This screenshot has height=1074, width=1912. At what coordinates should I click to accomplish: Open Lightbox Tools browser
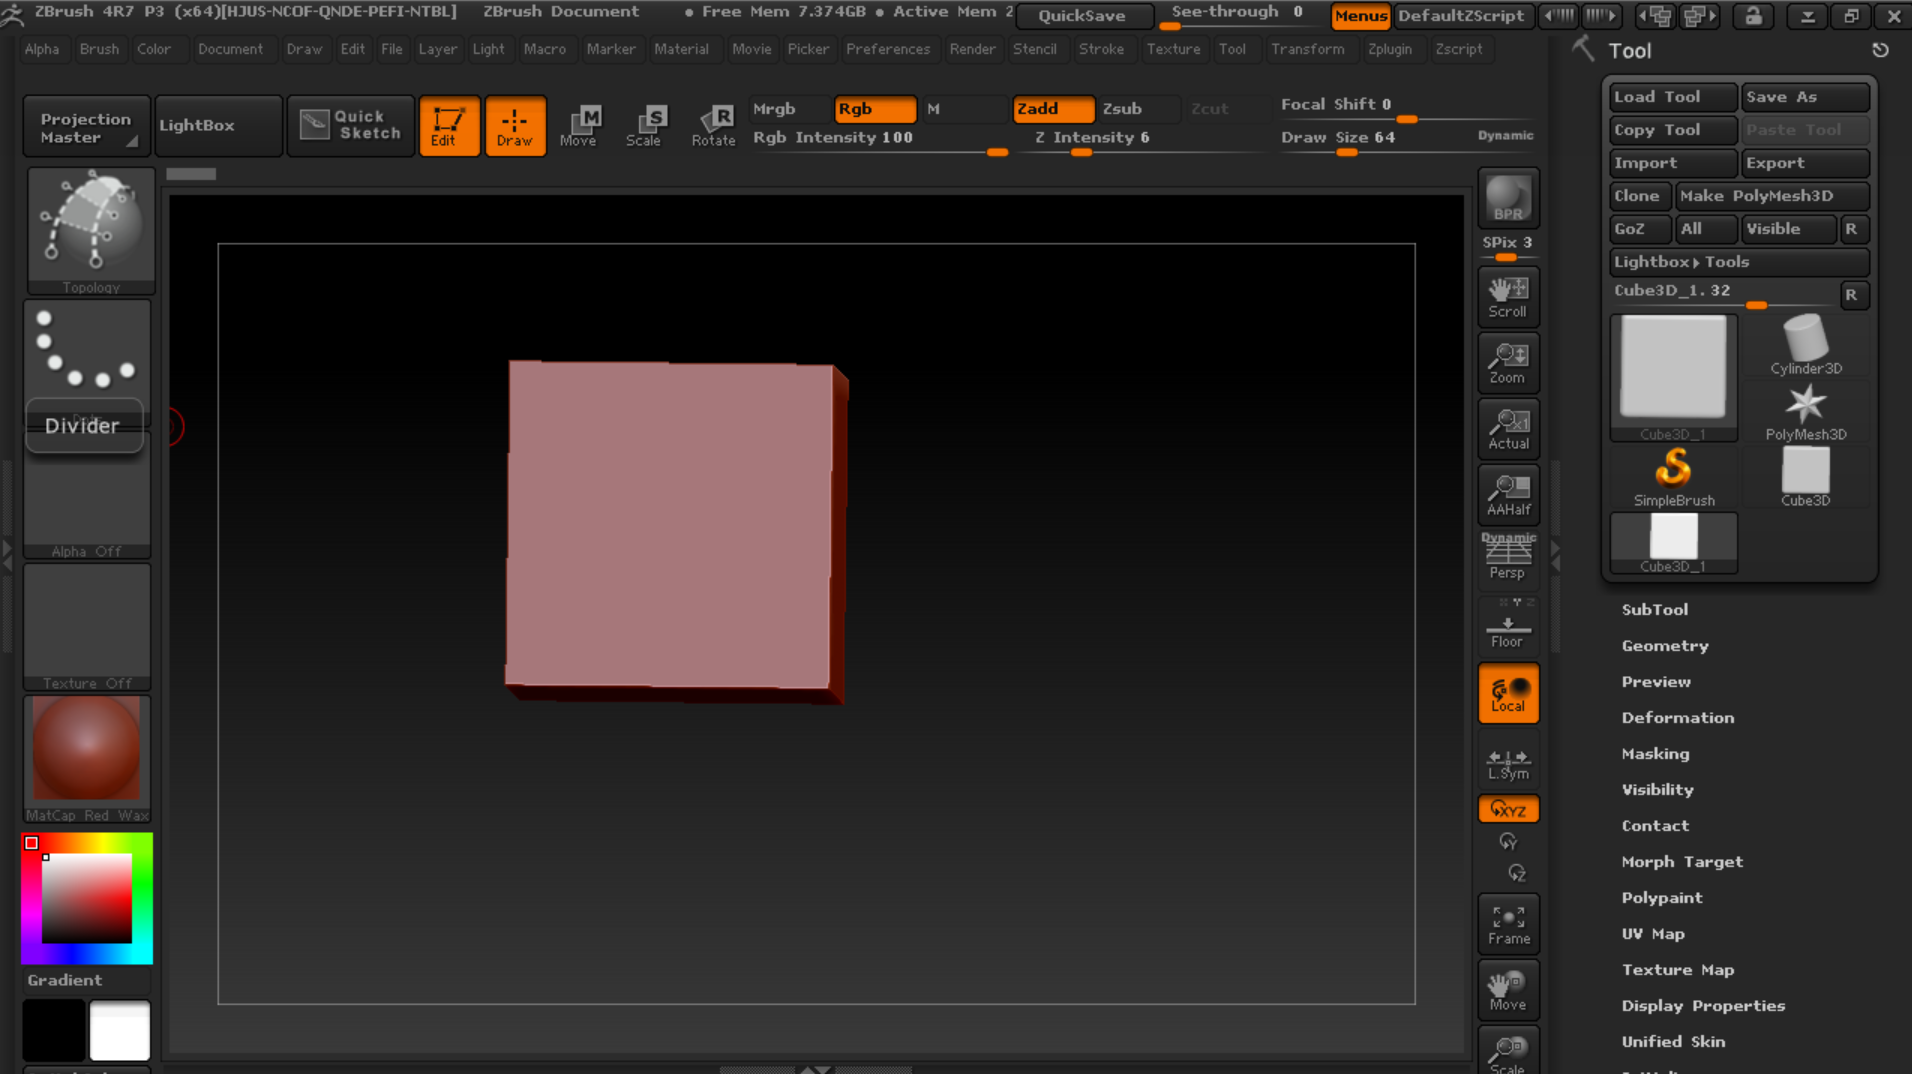[x=1739, y=262]
